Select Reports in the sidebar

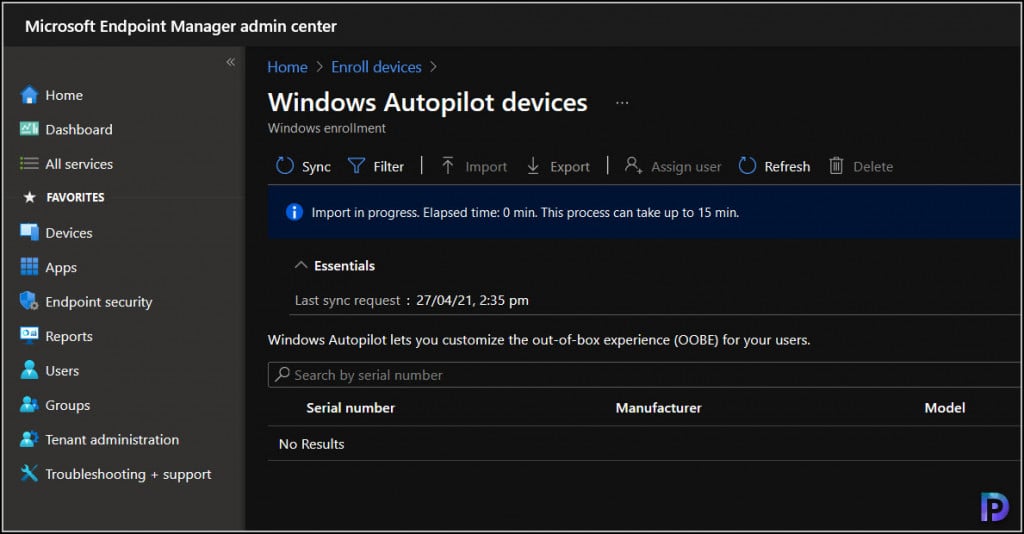(69, 336)
